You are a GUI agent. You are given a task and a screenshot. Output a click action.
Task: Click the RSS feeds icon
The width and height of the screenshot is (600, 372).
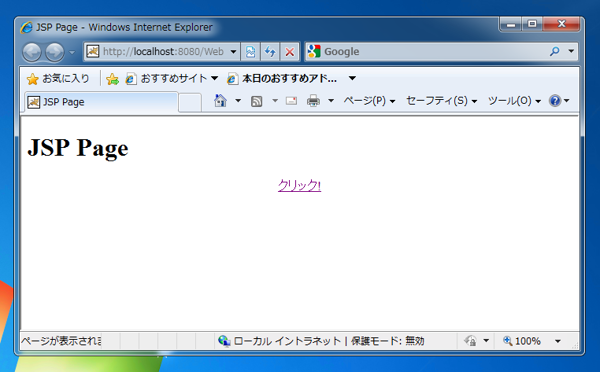tap(256, 101)
